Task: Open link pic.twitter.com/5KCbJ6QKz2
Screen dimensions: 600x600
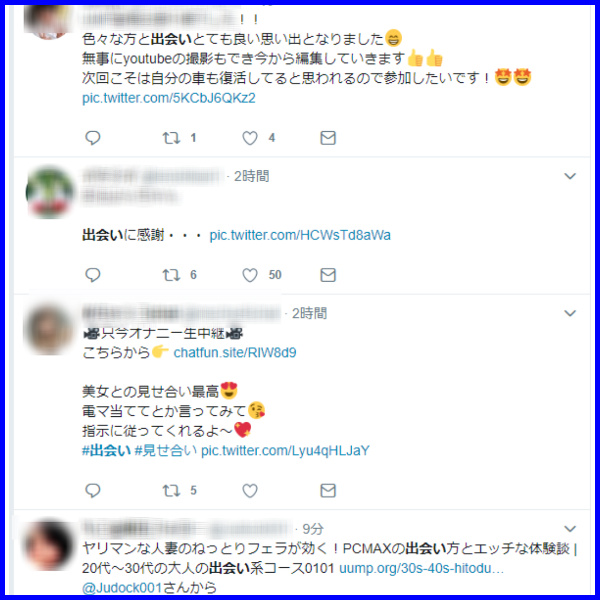Action: tap(169, 98)
